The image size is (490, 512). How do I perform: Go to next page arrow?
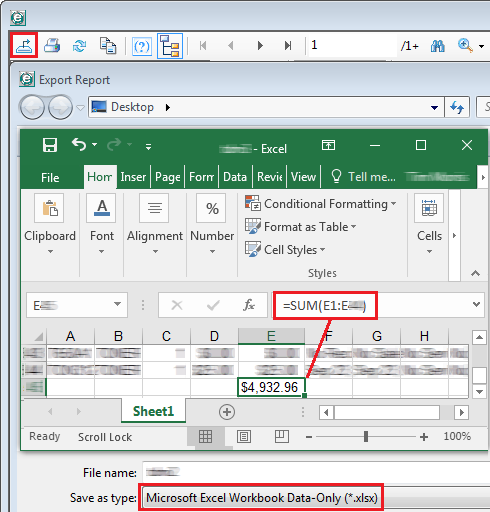point(260,45)
